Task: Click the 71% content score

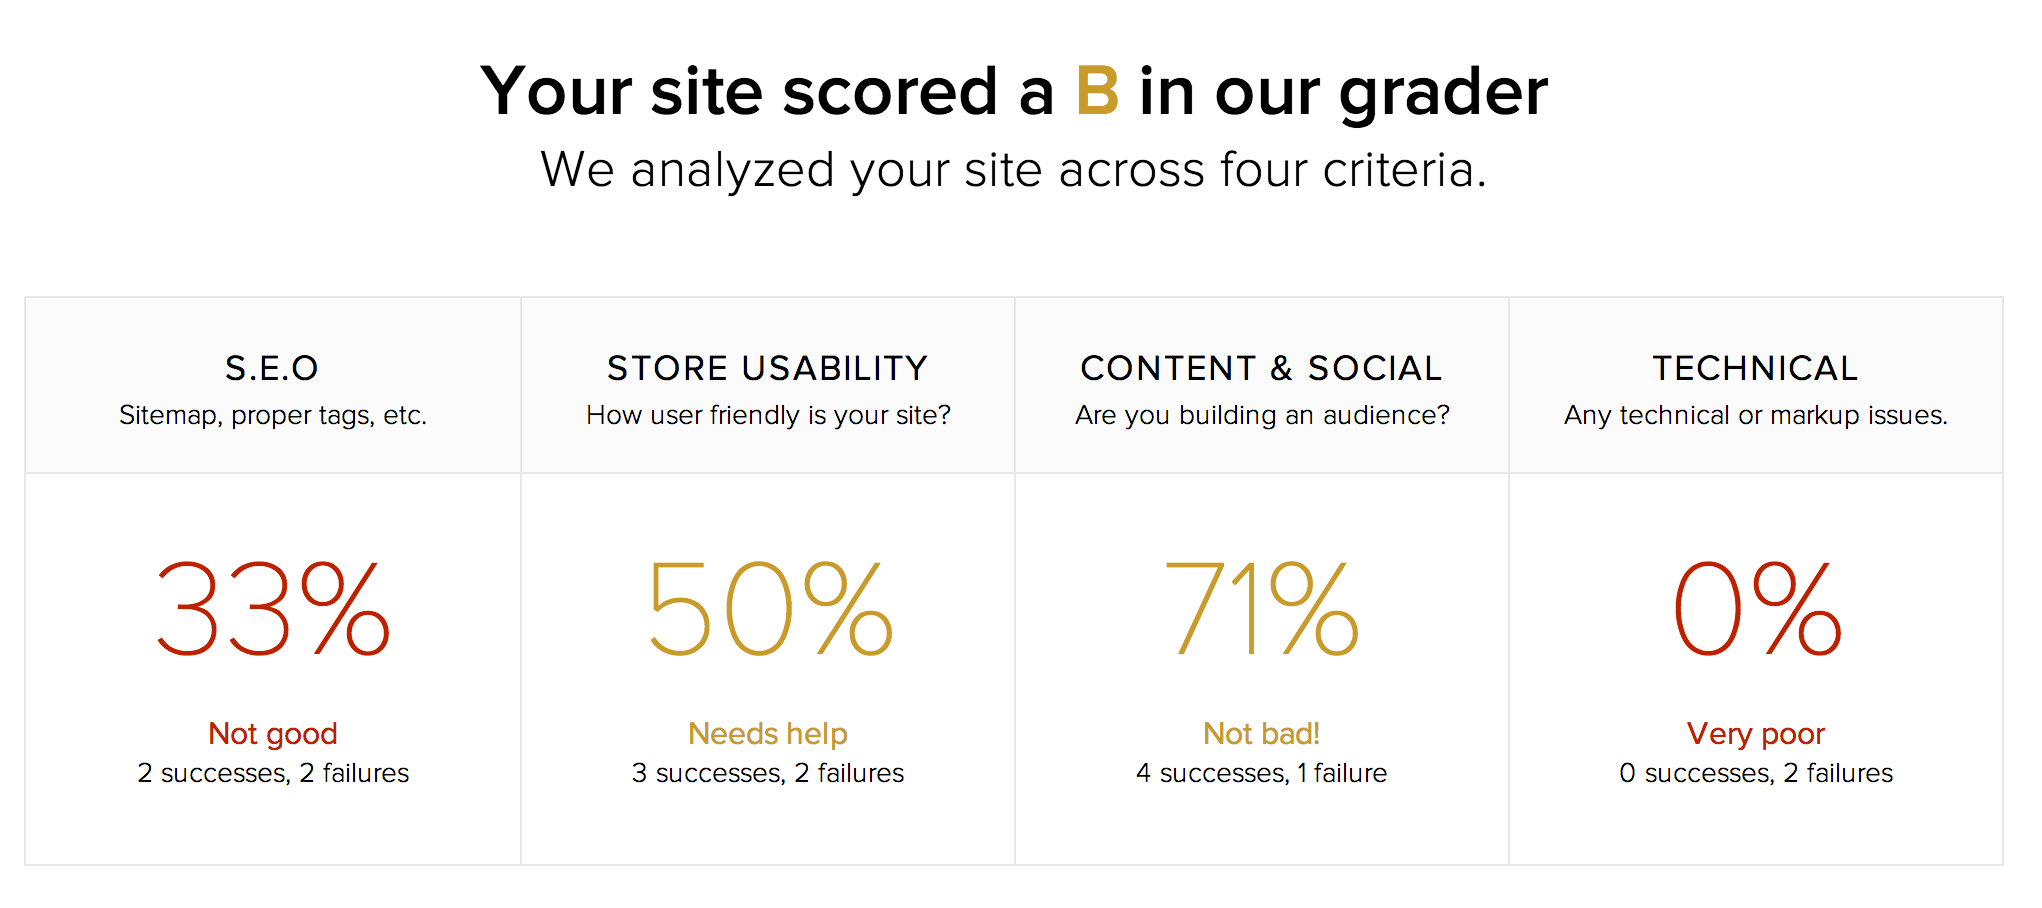Action: click(x=1262, y=608)
